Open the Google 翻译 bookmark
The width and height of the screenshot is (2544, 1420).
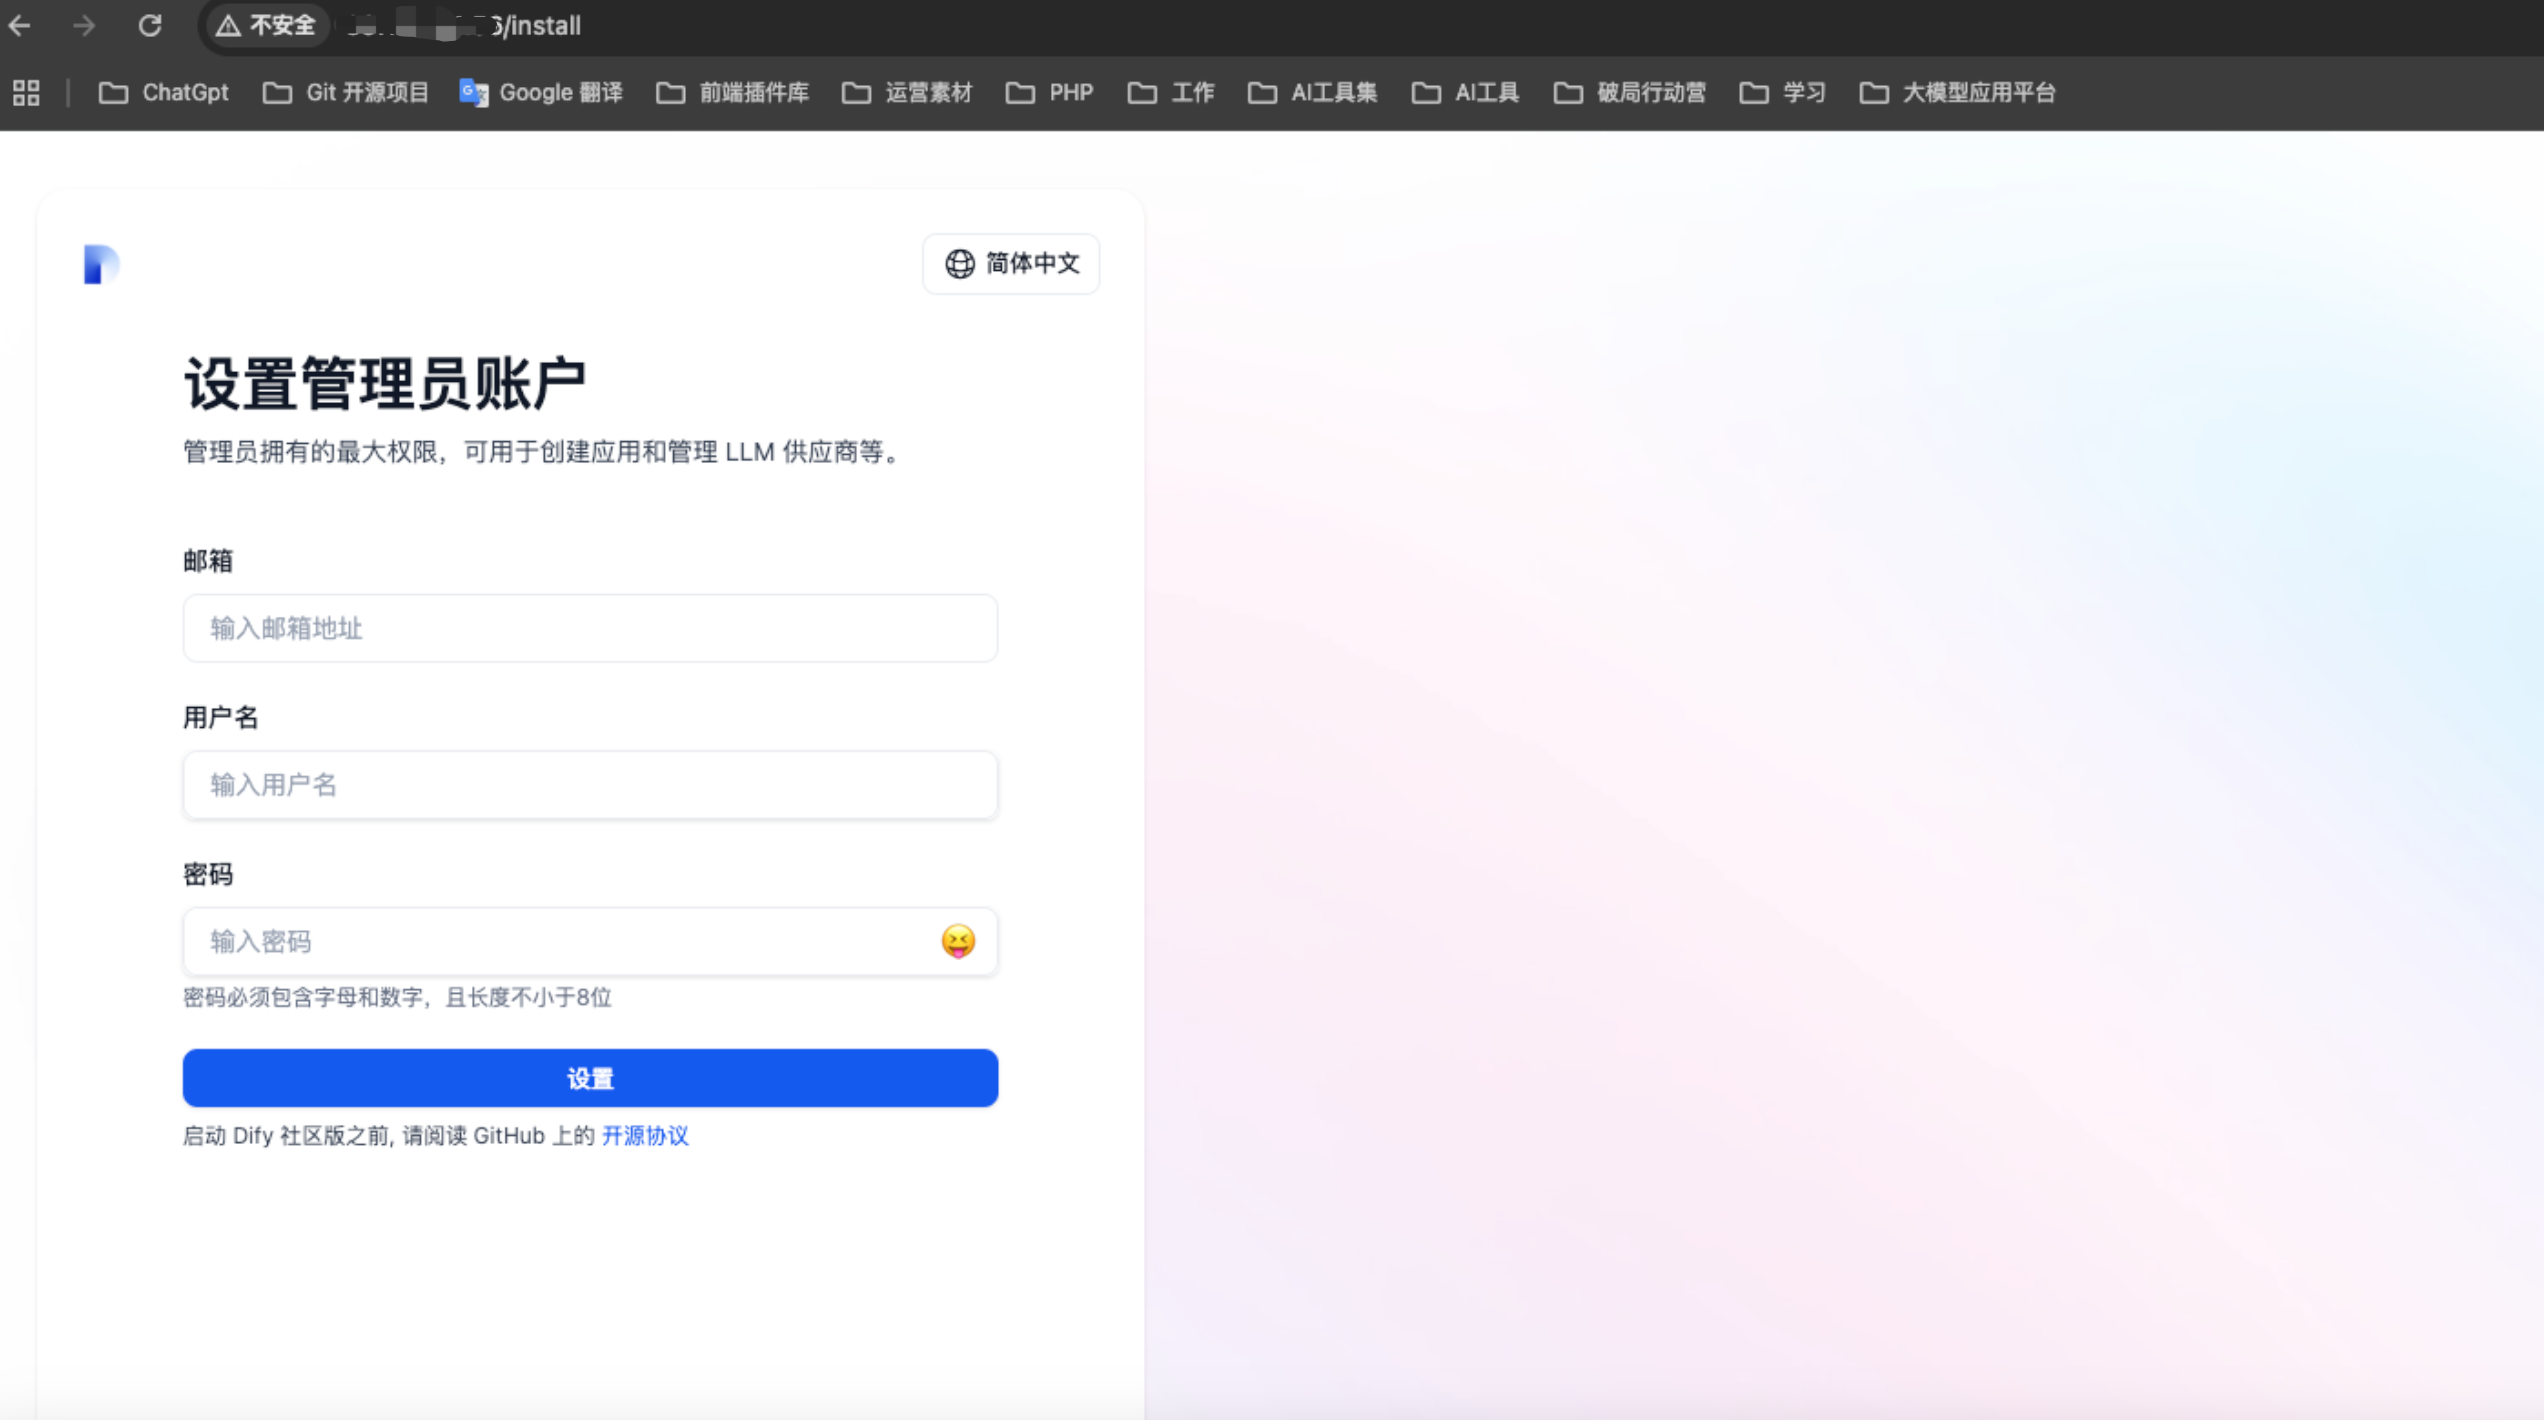tap(541, 93)
